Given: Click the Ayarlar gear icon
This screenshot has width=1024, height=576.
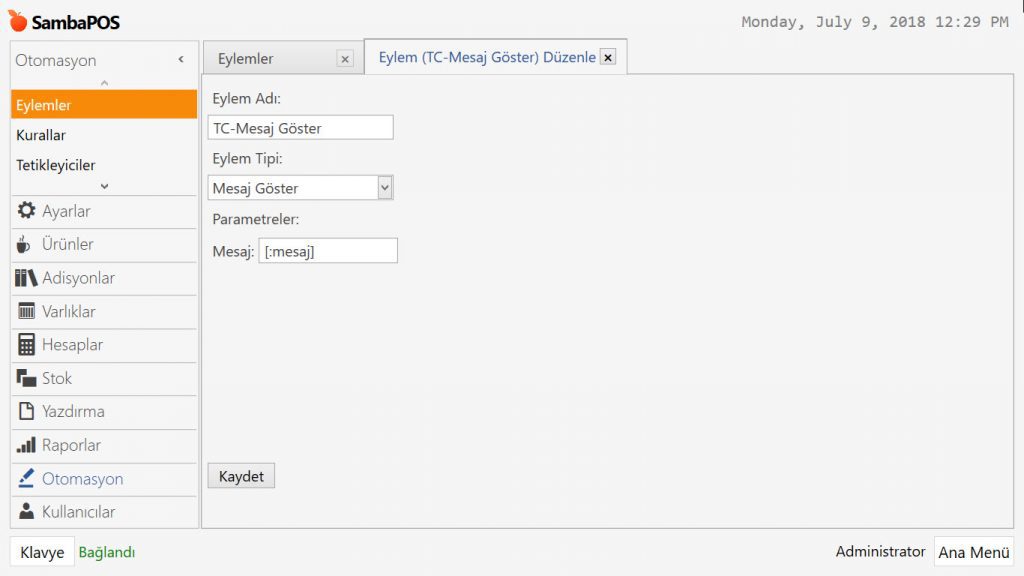Looking at the screenshot, I should click(27, 211).
